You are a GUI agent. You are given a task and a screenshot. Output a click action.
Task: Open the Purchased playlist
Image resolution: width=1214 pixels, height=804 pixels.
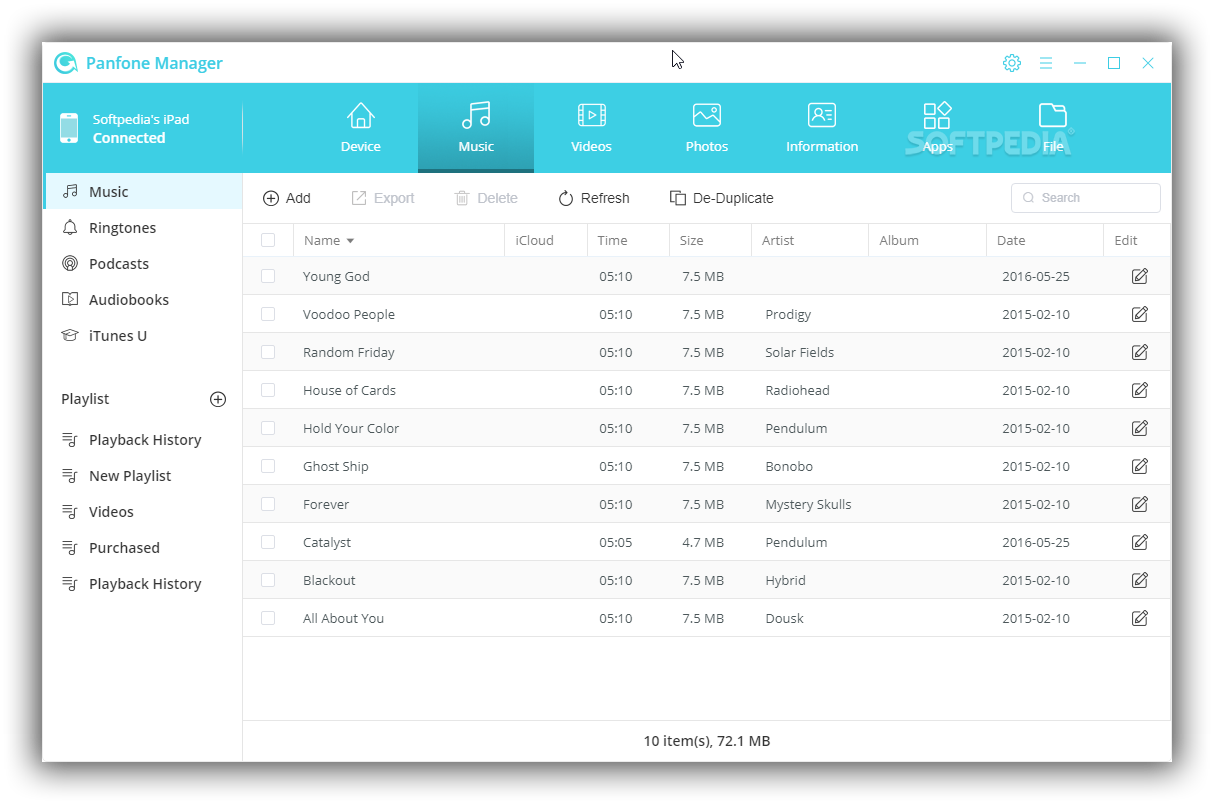click(144, 548)
